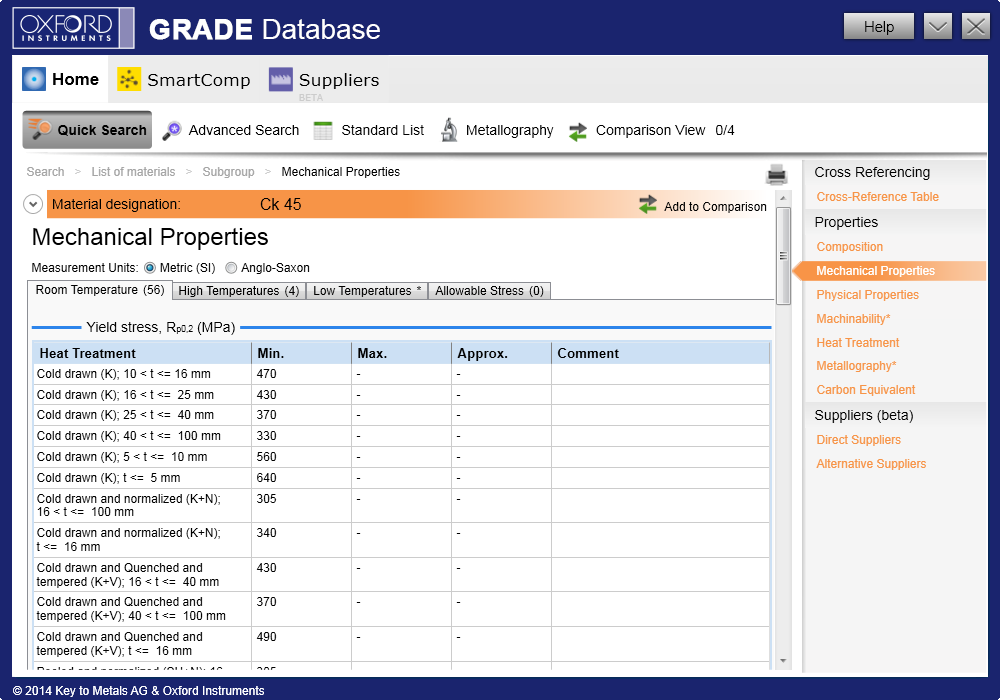Image resolution: width=1000 pixels, height=700 pixels.
Task: Click the Min value 640
Action: tap(267, 478)
